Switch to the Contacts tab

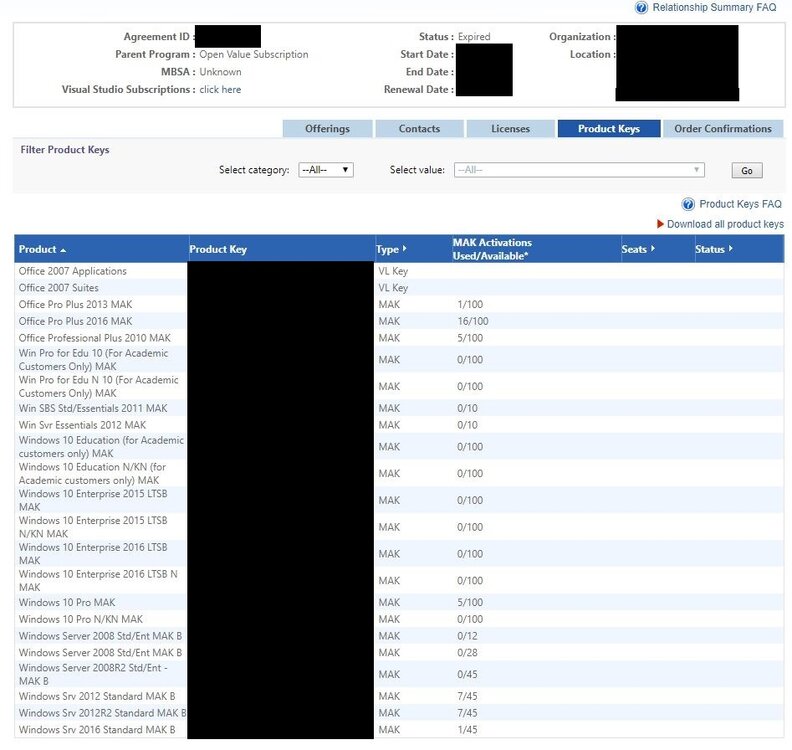(419, 129)
